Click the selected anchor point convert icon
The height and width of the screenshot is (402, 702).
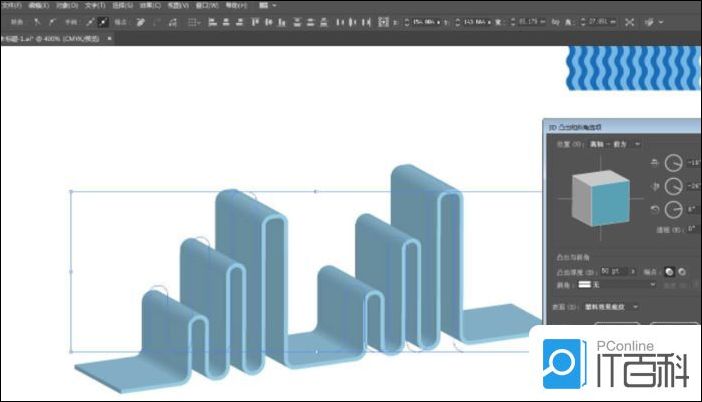[x=102, y=21]
